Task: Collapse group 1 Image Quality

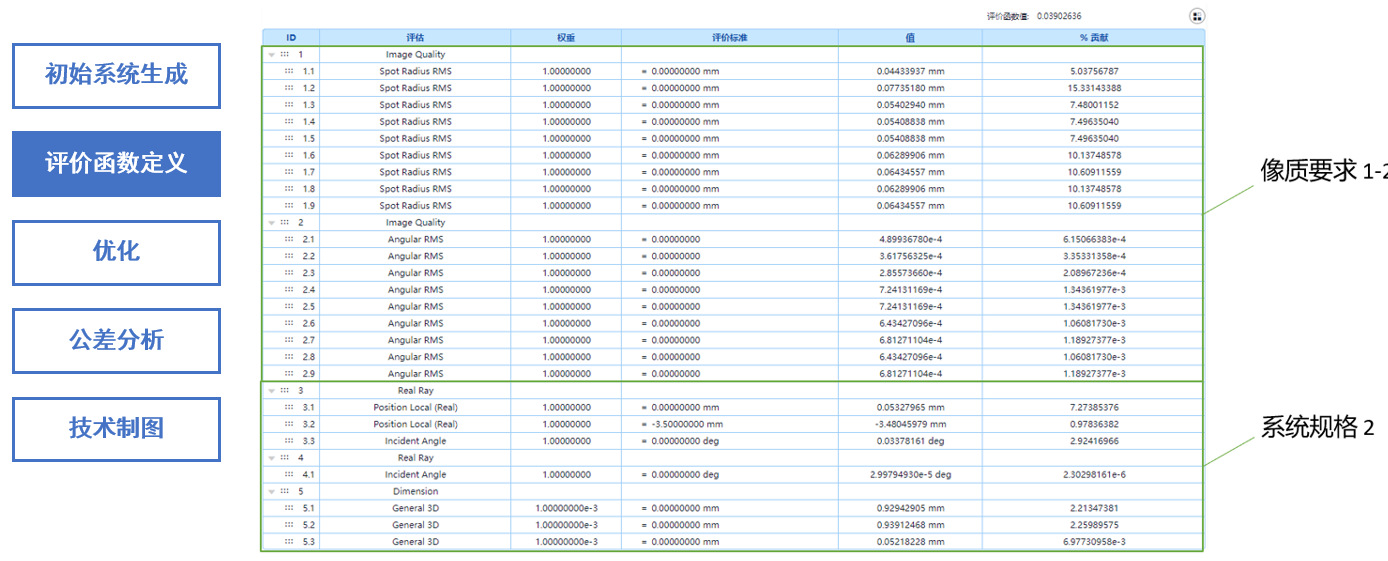Action: click(x=272, y=55)
